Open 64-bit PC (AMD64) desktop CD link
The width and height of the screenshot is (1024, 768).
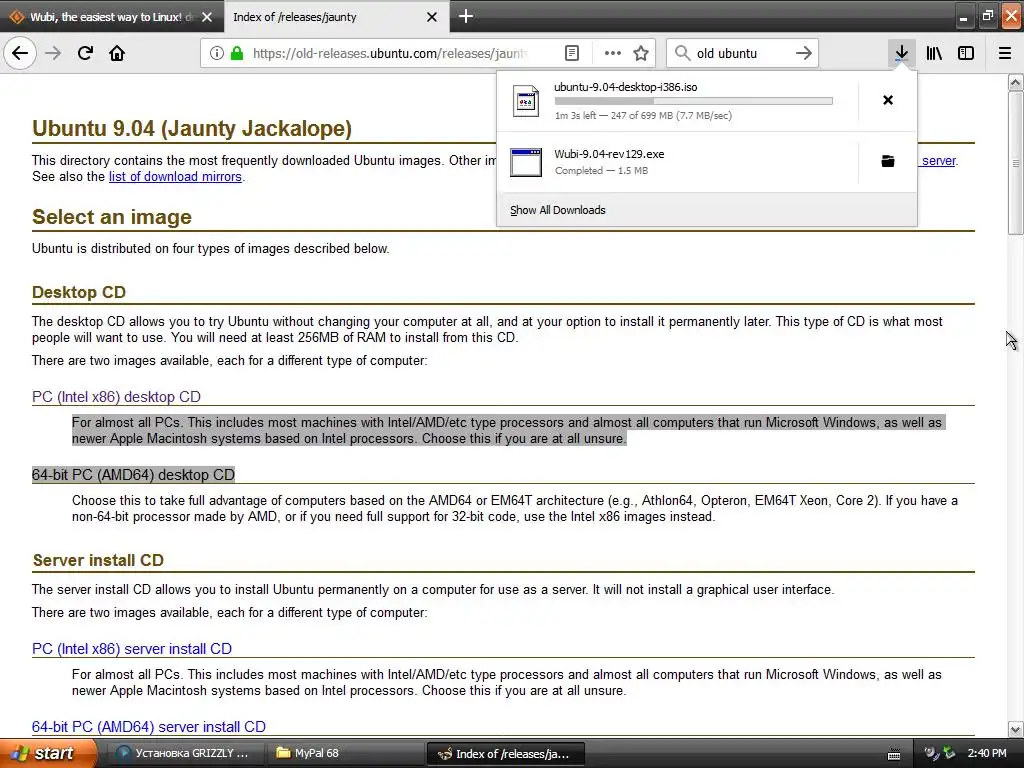click(x=133, y=475)
